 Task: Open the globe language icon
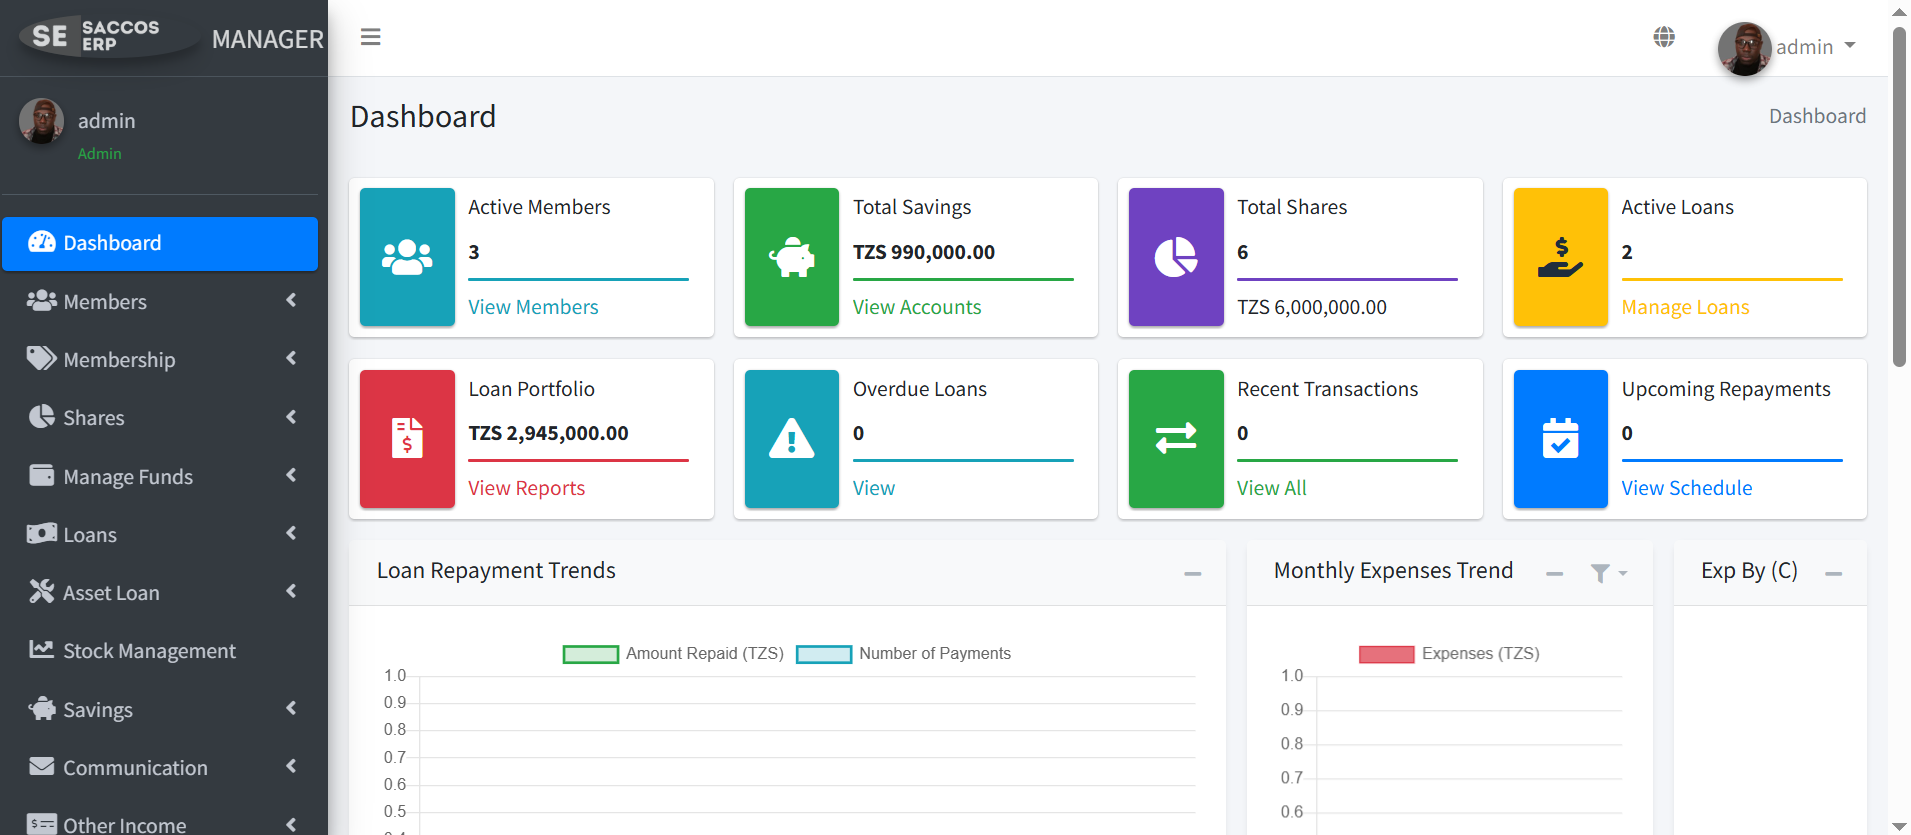coord(1664,37)
